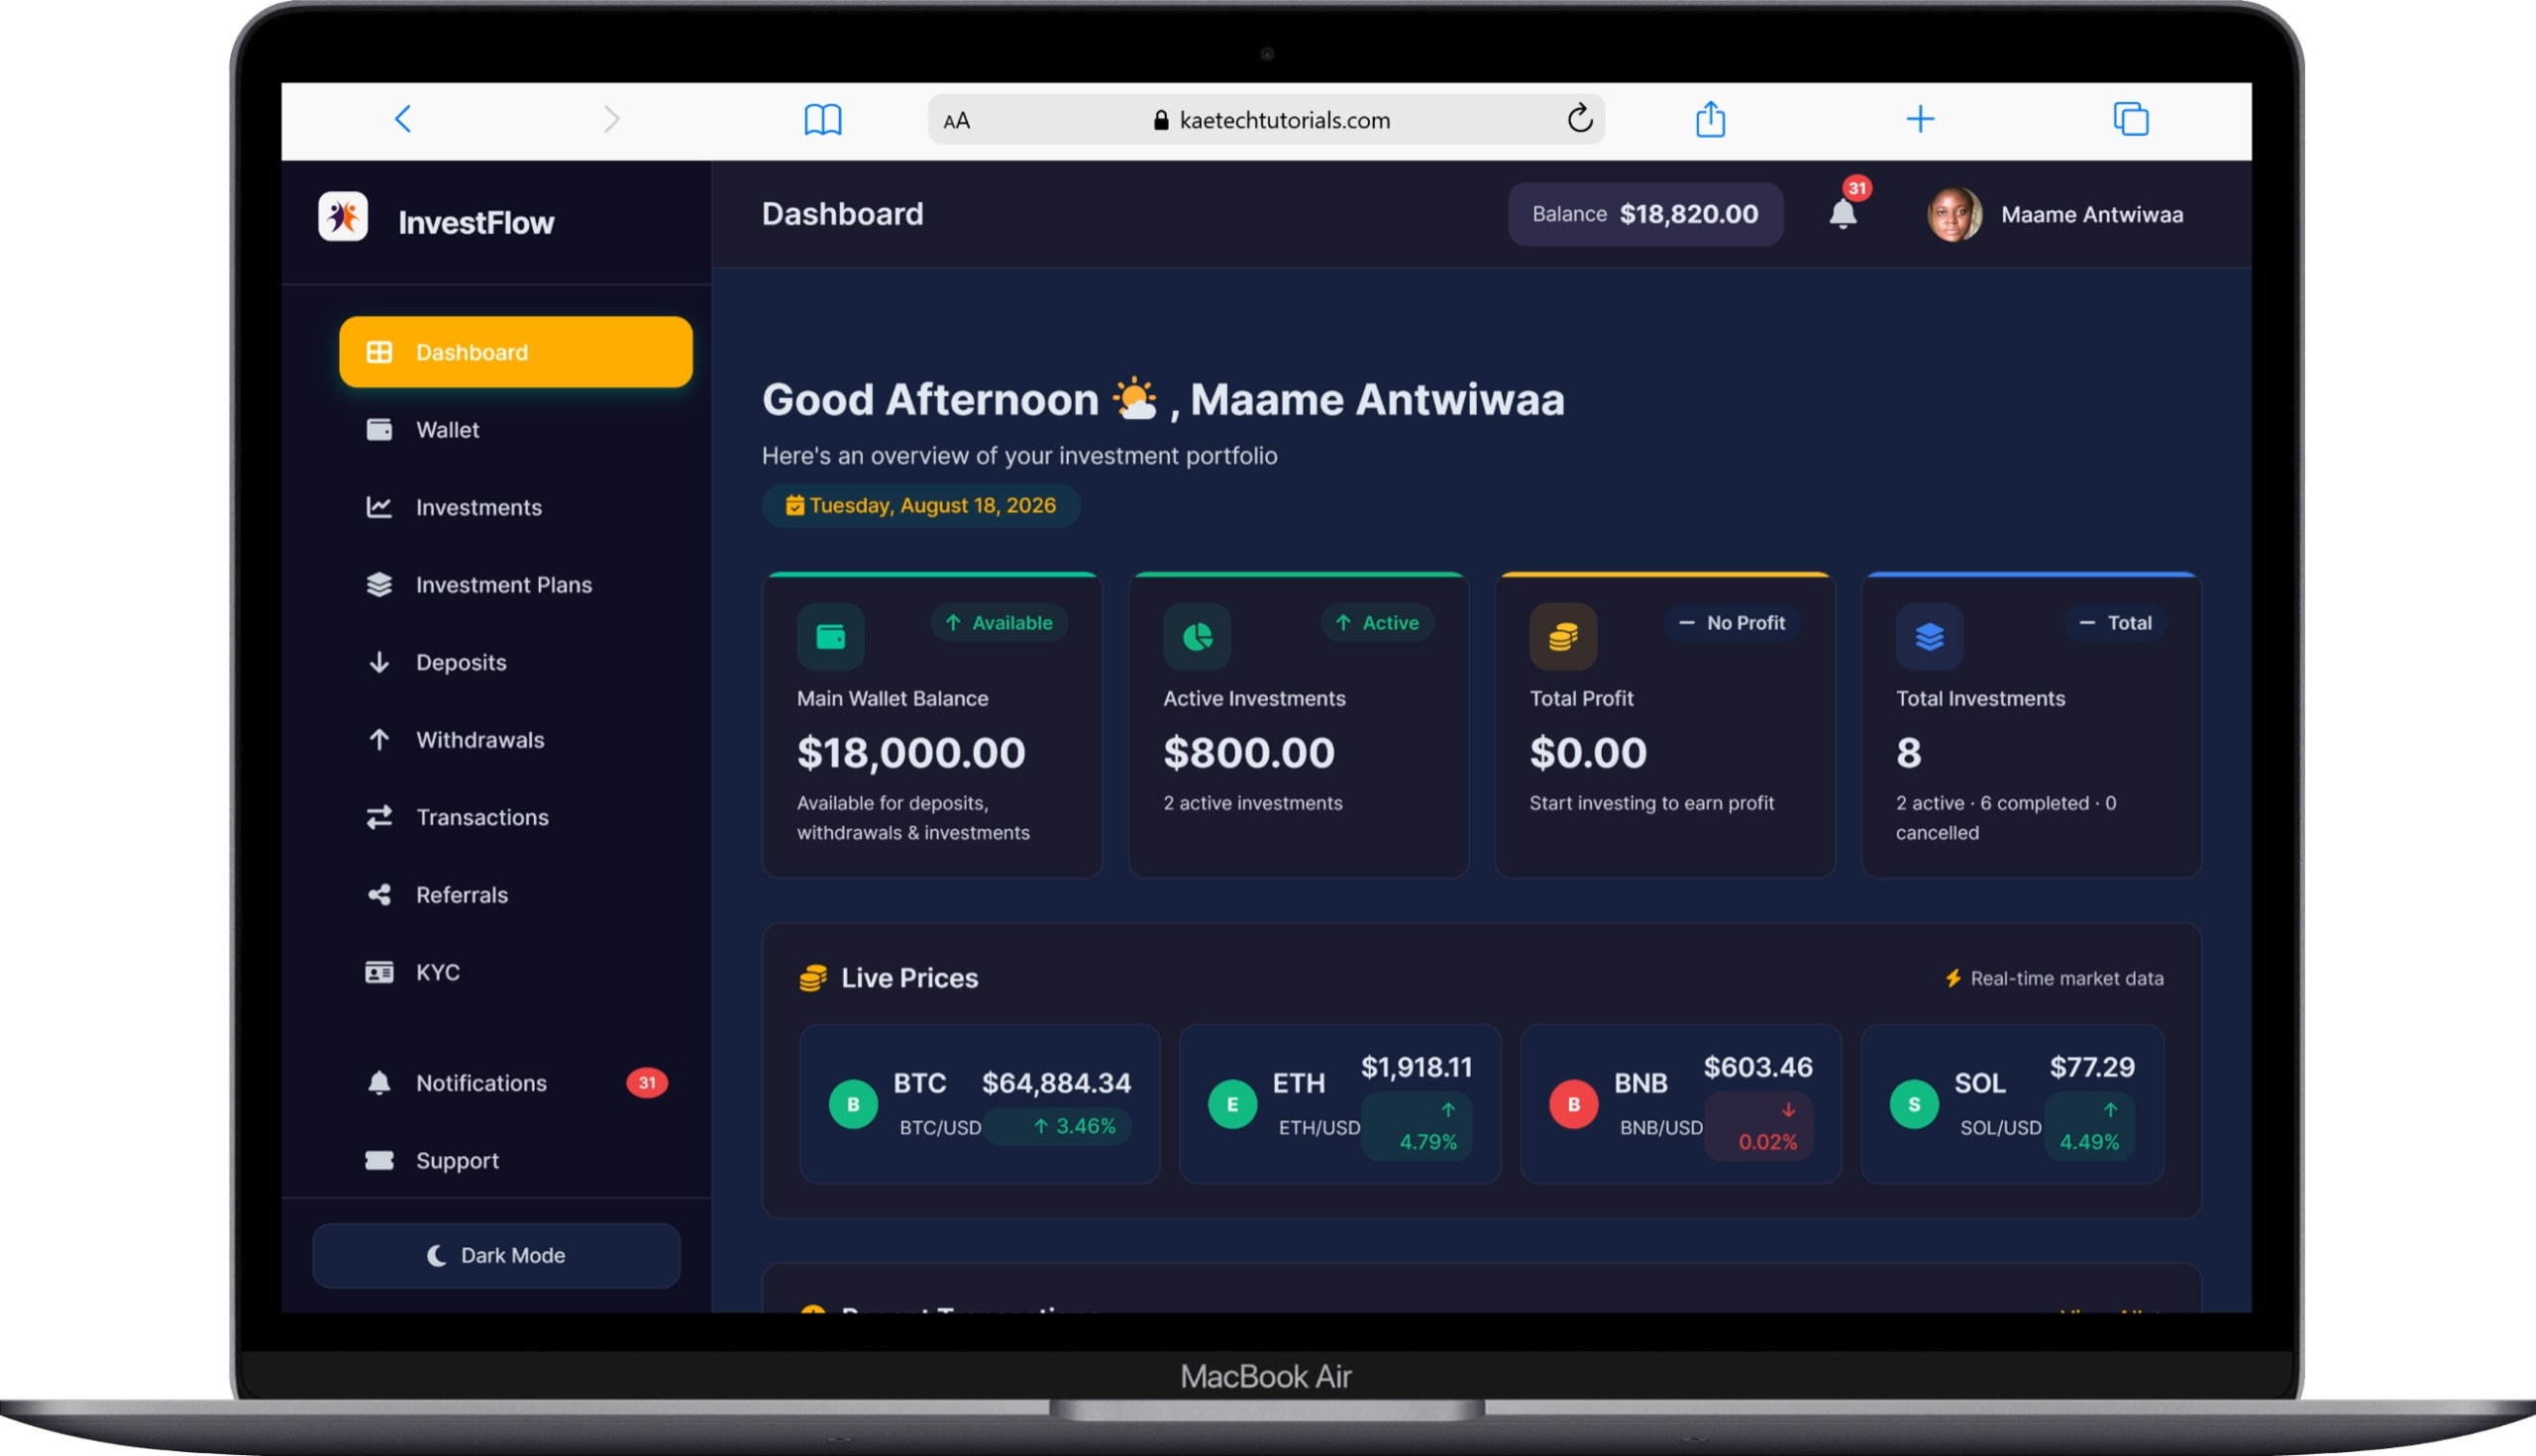Open Support in the sidebar

click(x=516, y=1160)
